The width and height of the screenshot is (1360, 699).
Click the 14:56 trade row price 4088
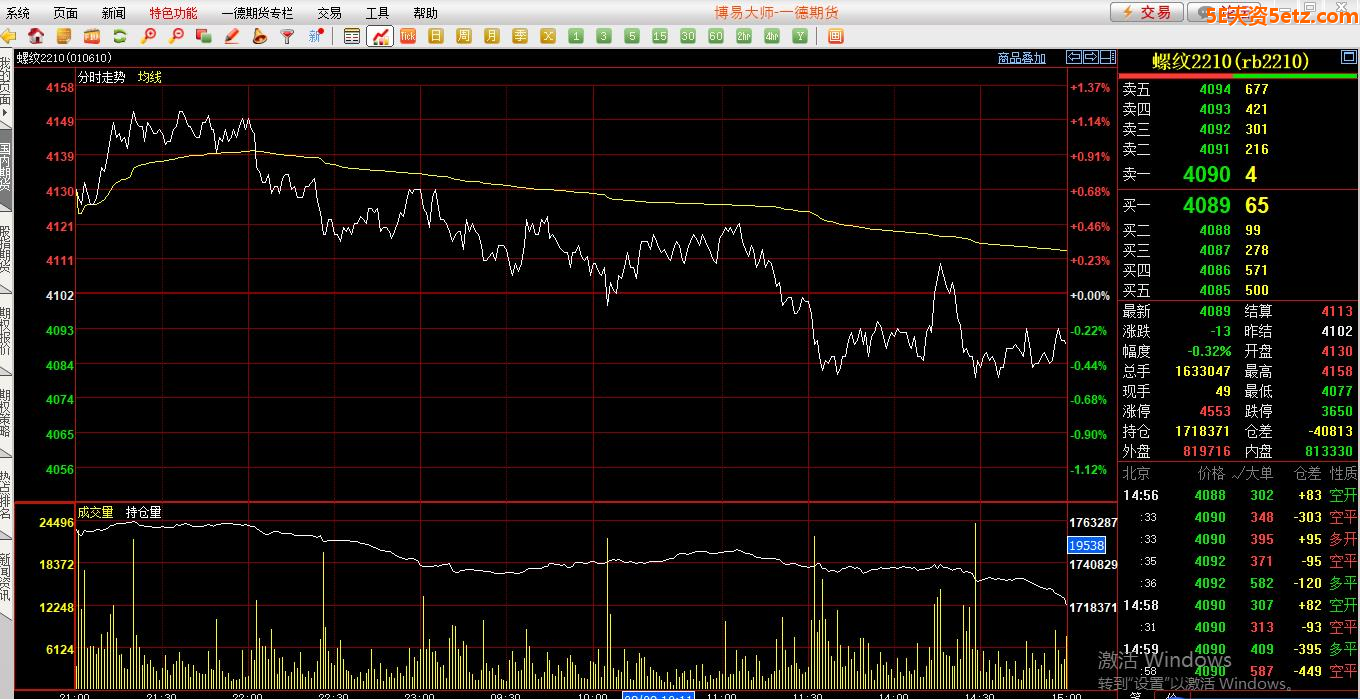(1210, 495)
